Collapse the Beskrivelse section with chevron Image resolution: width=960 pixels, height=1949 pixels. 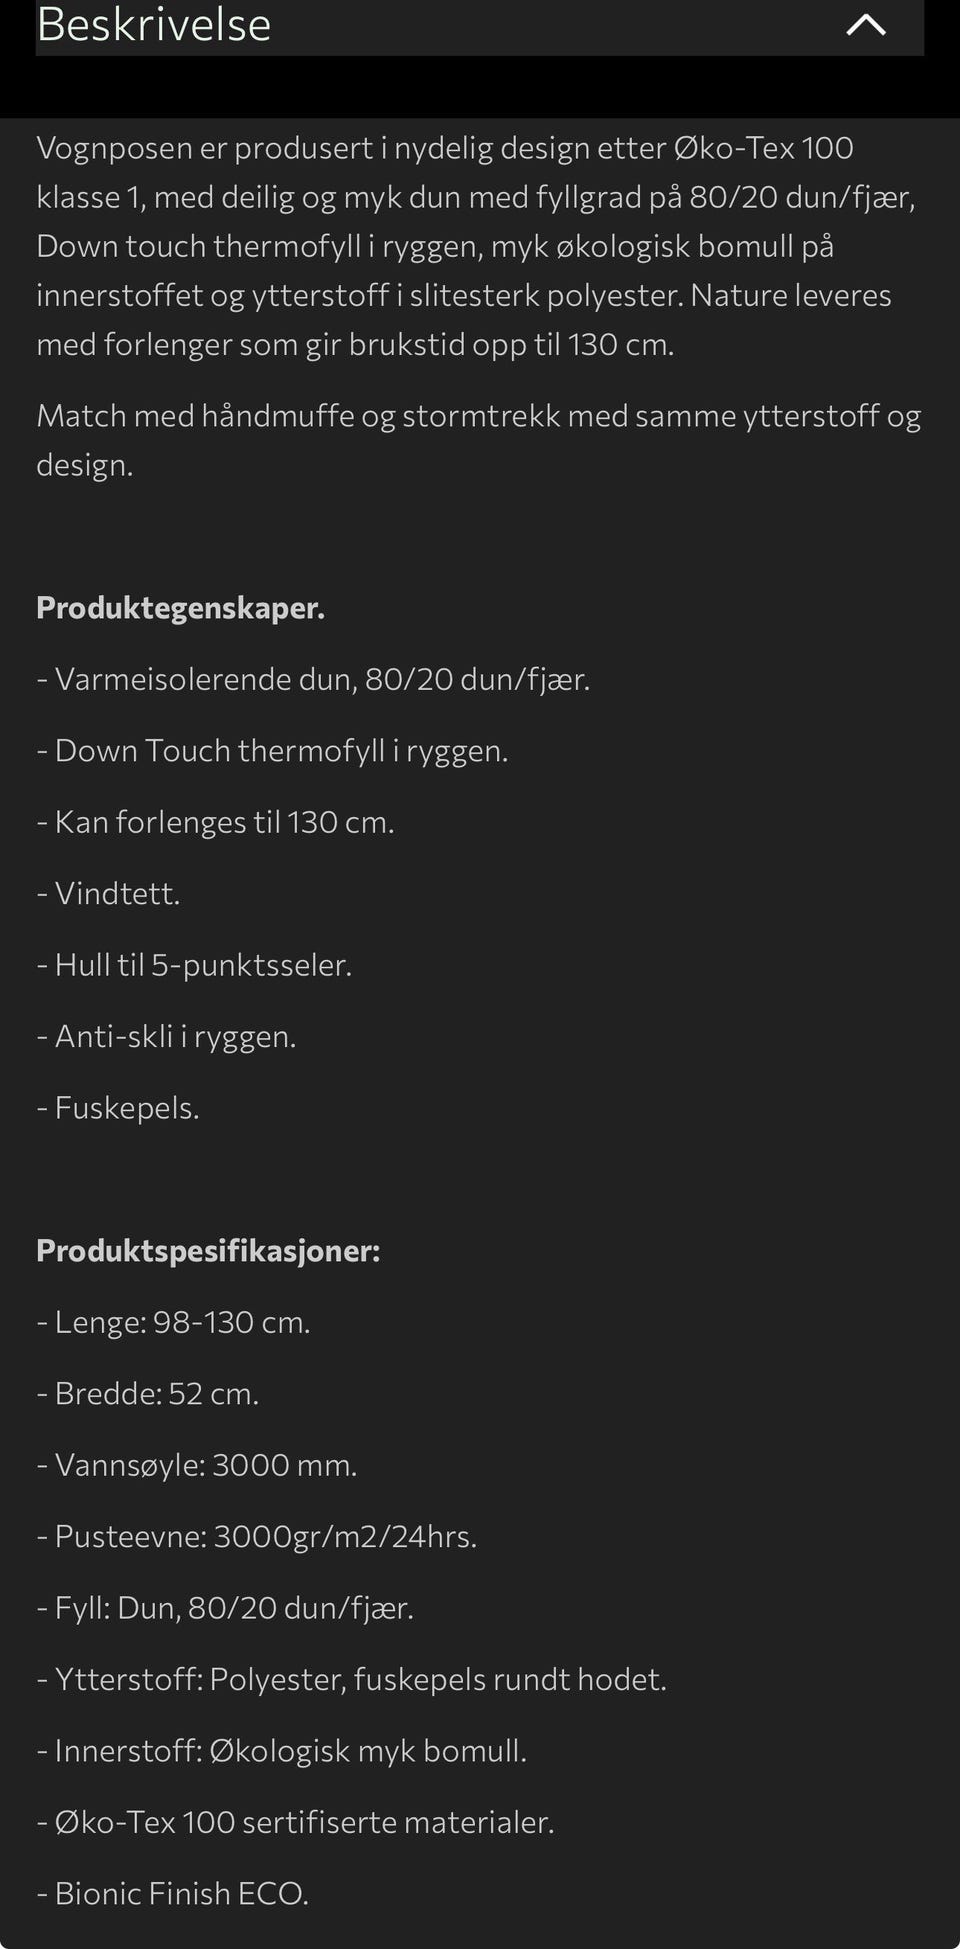(x=865, y=25)
